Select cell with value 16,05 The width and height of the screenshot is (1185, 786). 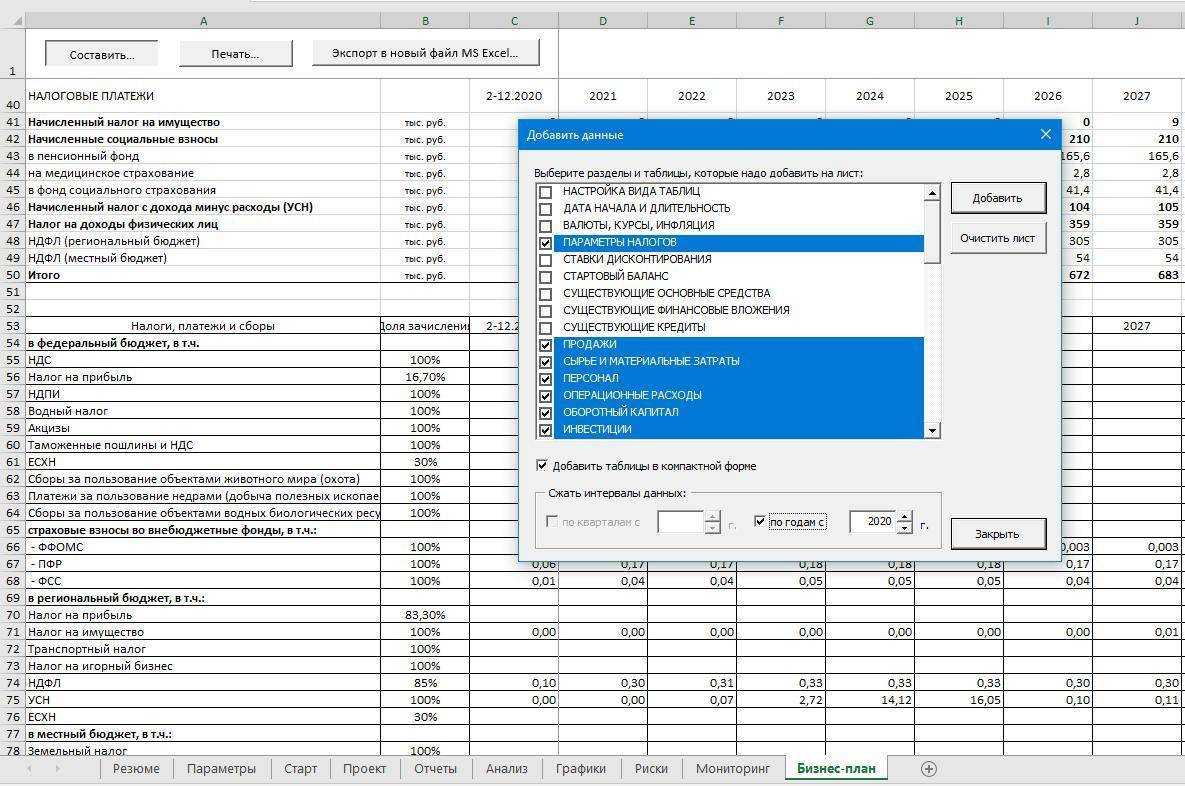coord(959,700)
